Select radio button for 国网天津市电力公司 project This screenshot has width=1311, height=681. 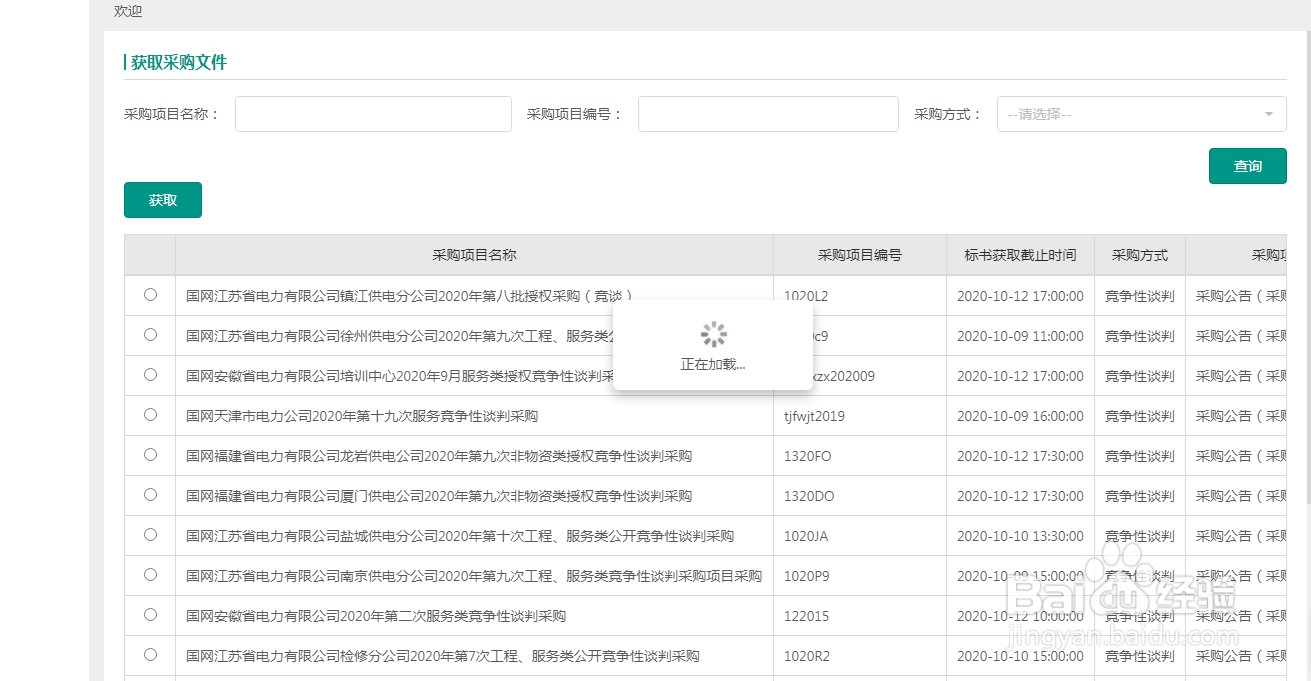[x=150, y=415]
